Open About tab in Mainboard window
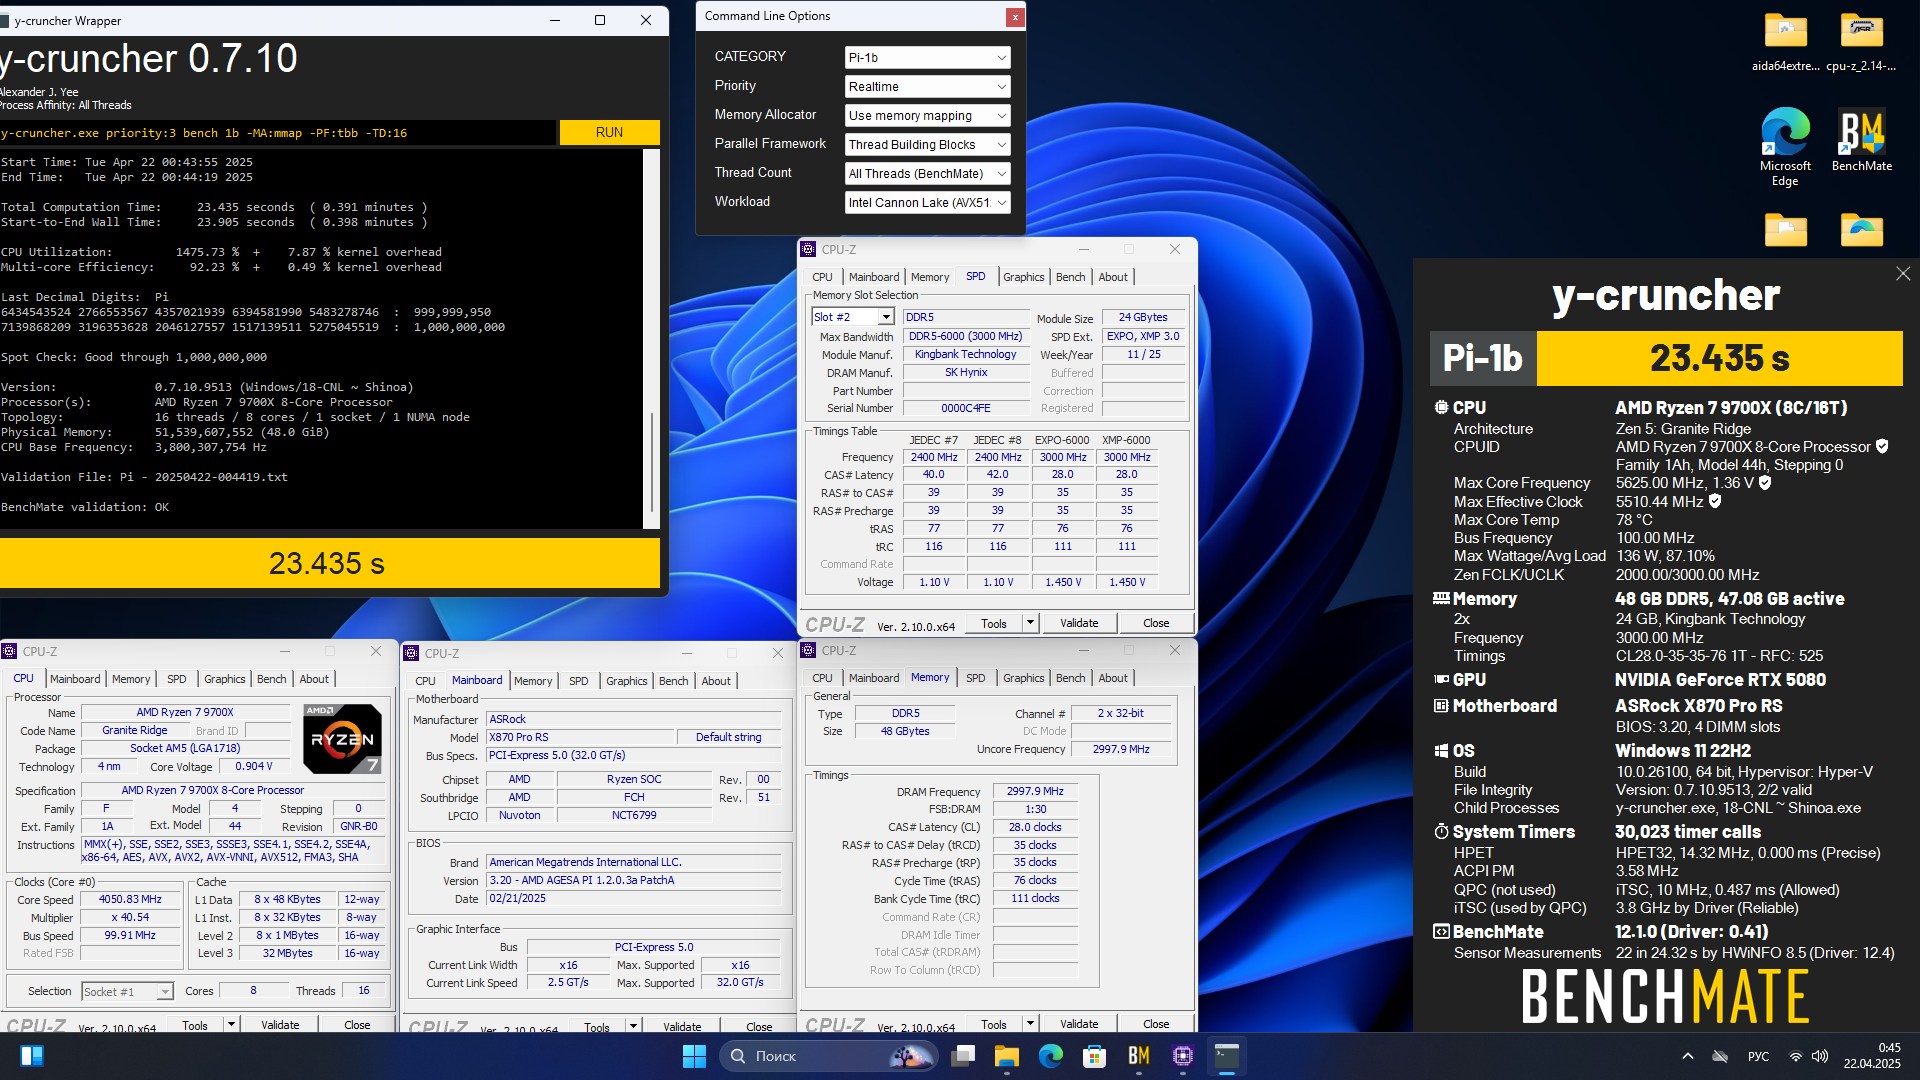Viewport: 1920px width, 1080px height. click(x=715, y=681)
